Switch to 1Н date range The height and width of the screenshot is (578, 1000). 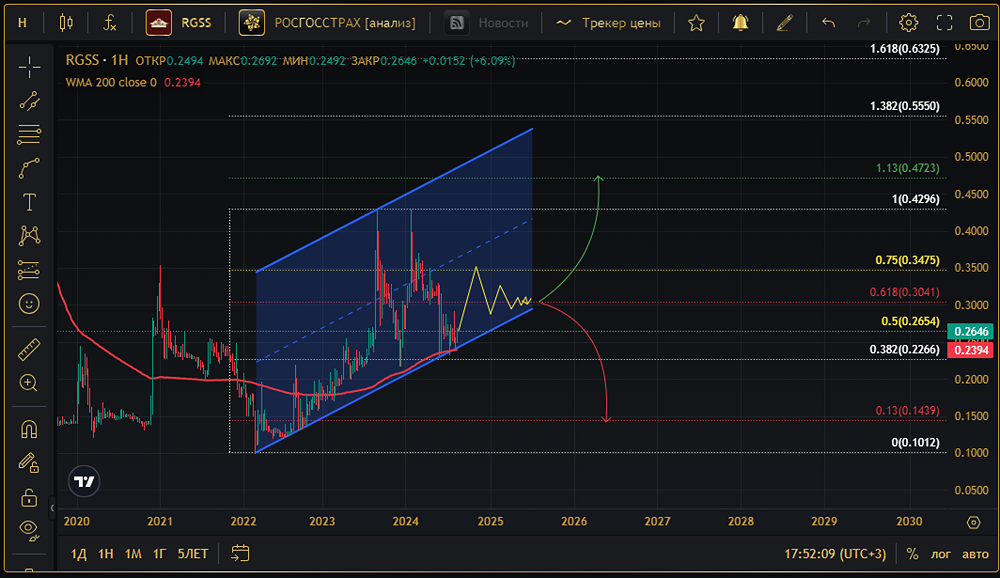coord(106,554)
